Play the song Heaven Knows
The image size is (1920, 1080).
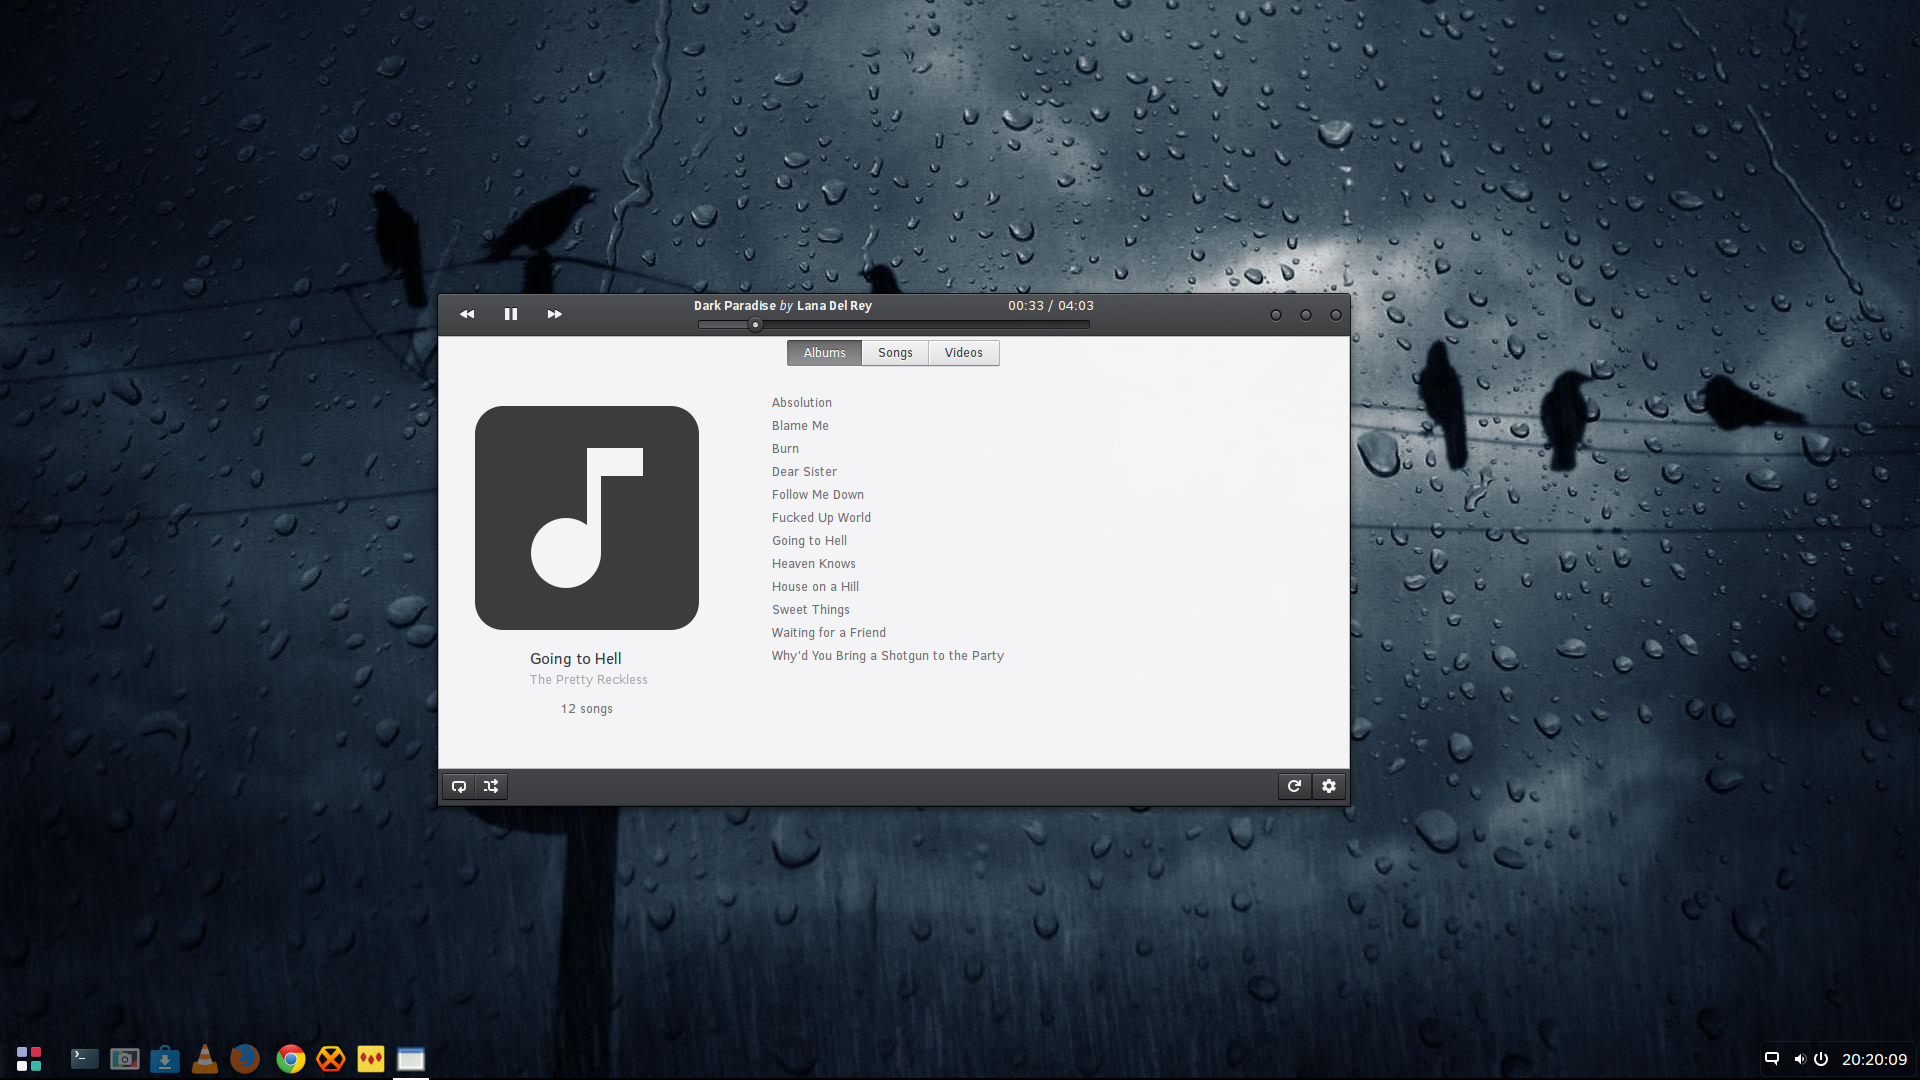814,564
